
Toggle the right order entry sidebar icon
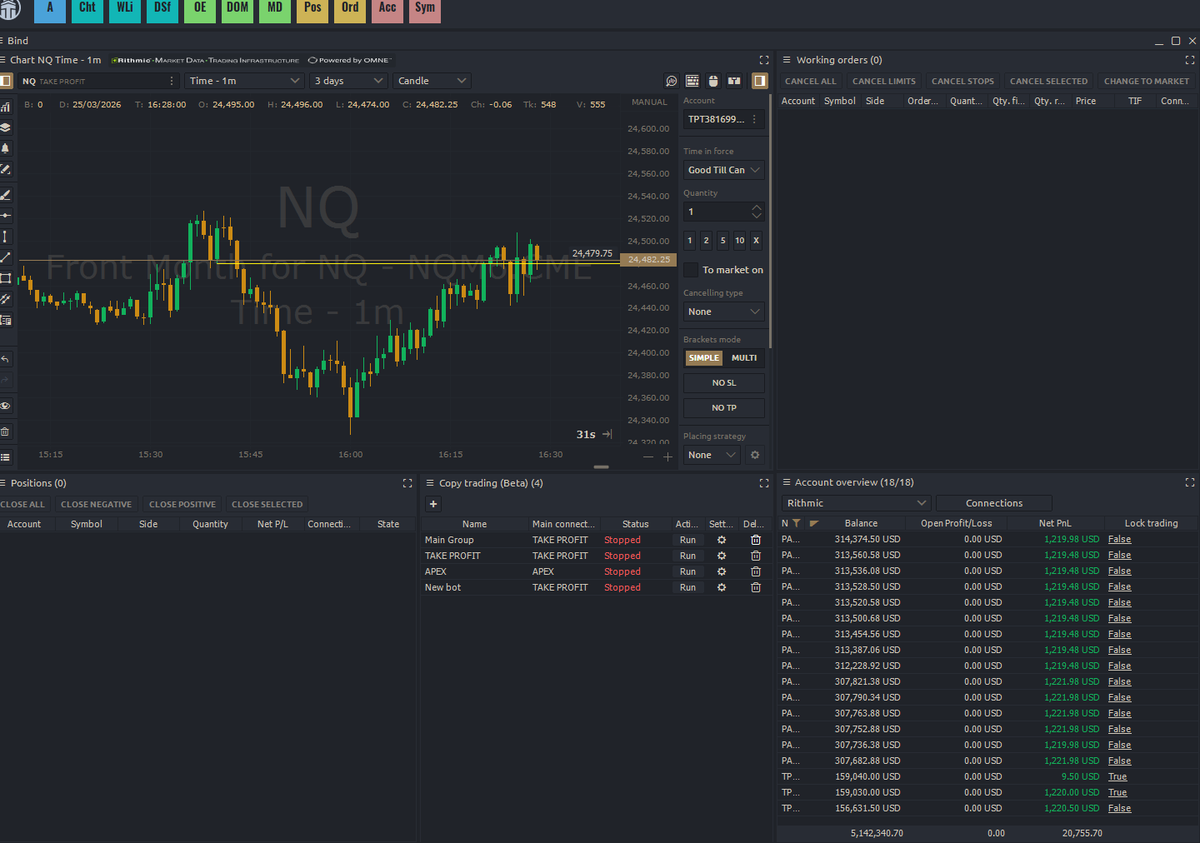tap(759, 81)
